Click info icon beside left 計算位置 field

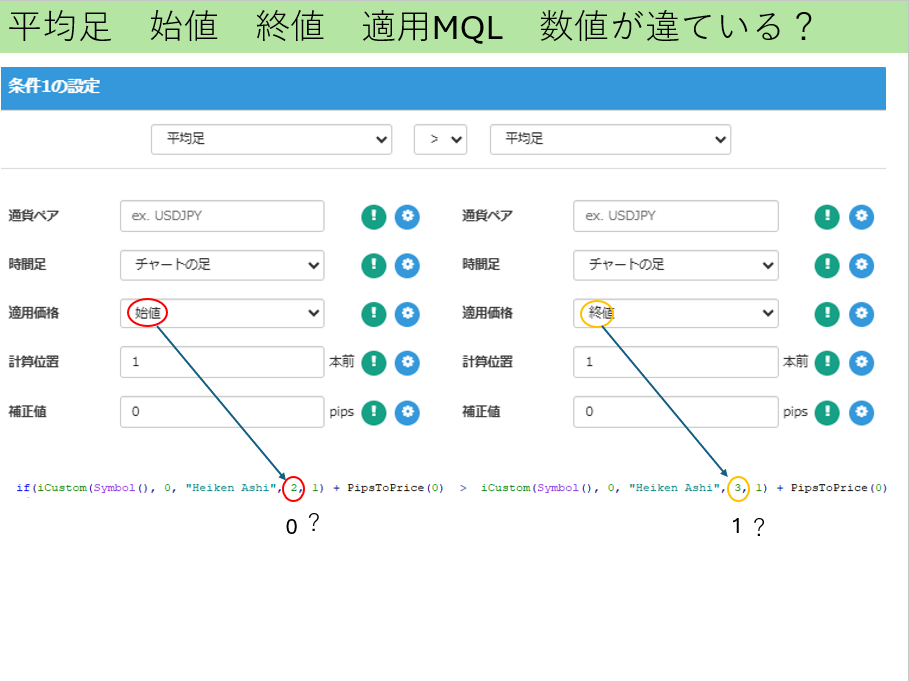point(373,362)
